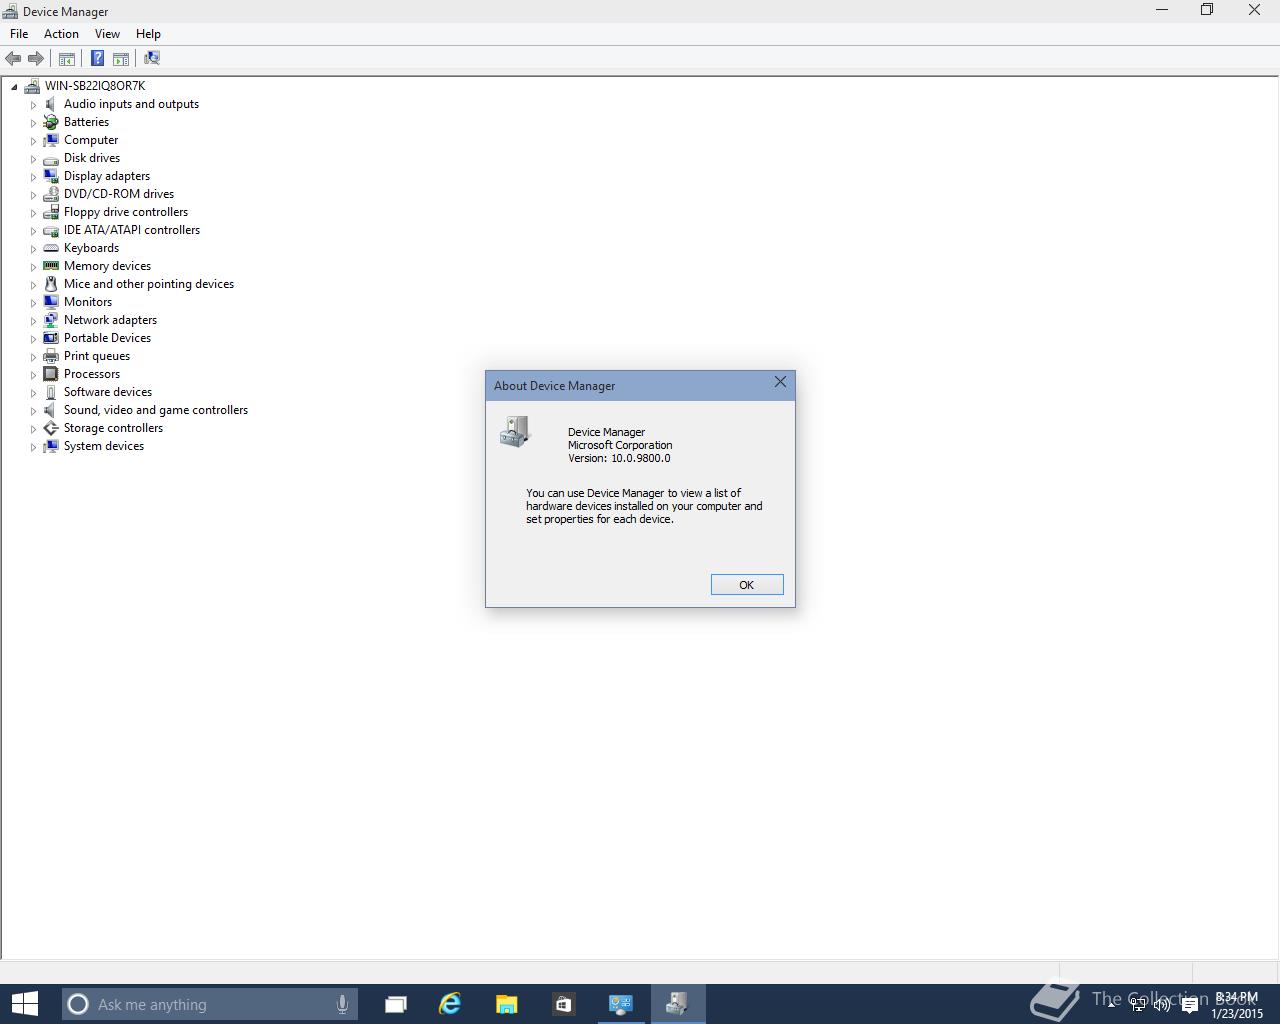Expand the Computer node arrow
The image size is (1280, 1024).
point(33,140)
